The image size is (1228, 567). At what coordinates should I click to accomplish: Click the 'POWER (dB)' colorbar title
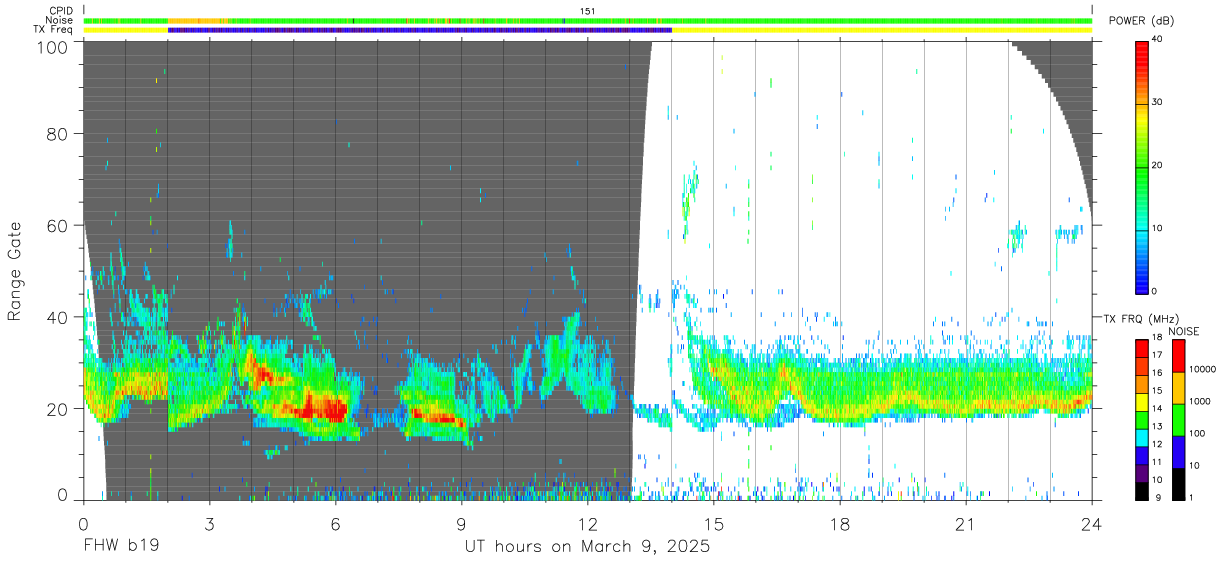coord(1141,21)
